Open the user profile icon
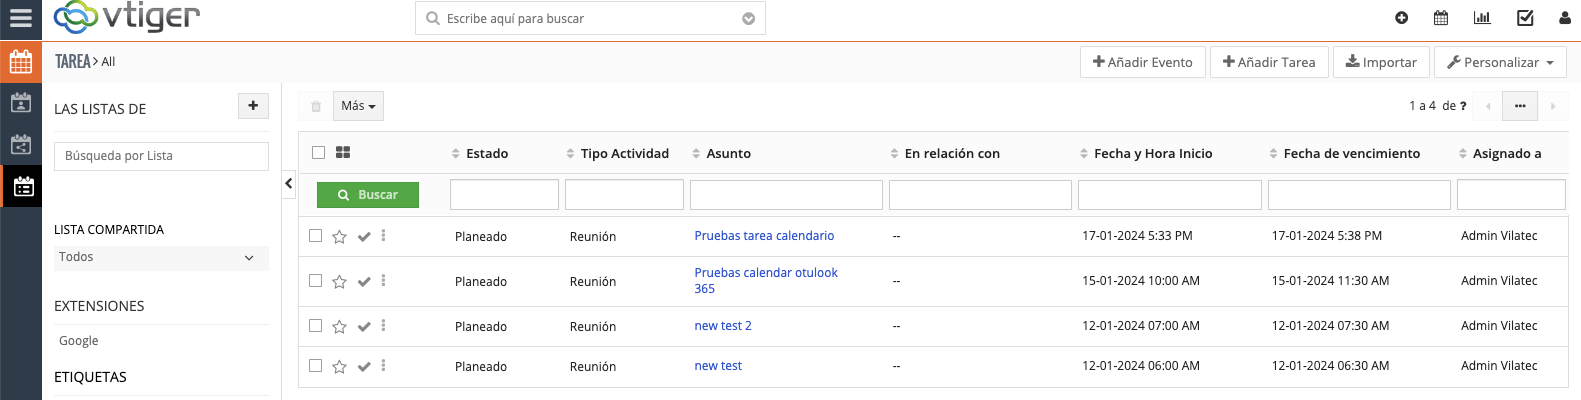The image size is (1581, 400). coord(1565,18)
